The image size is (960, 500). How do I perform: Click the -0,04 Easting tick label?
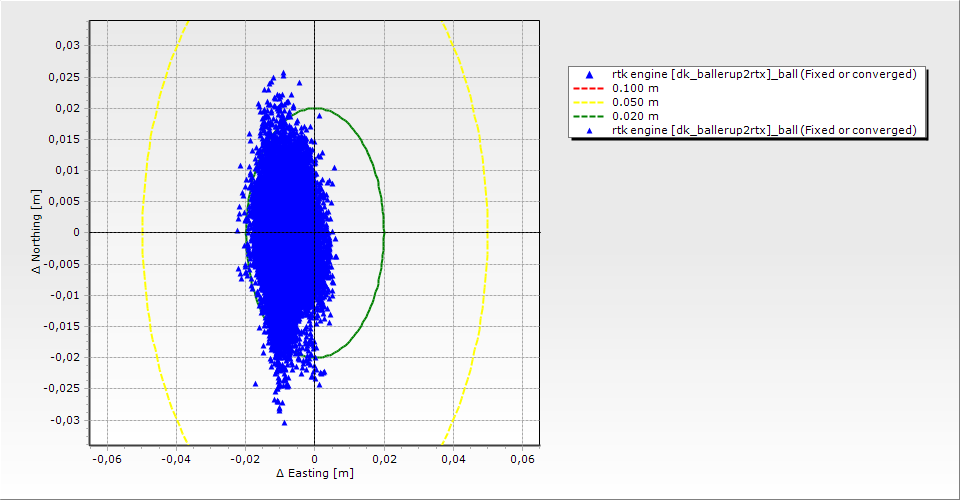(176, 459)
